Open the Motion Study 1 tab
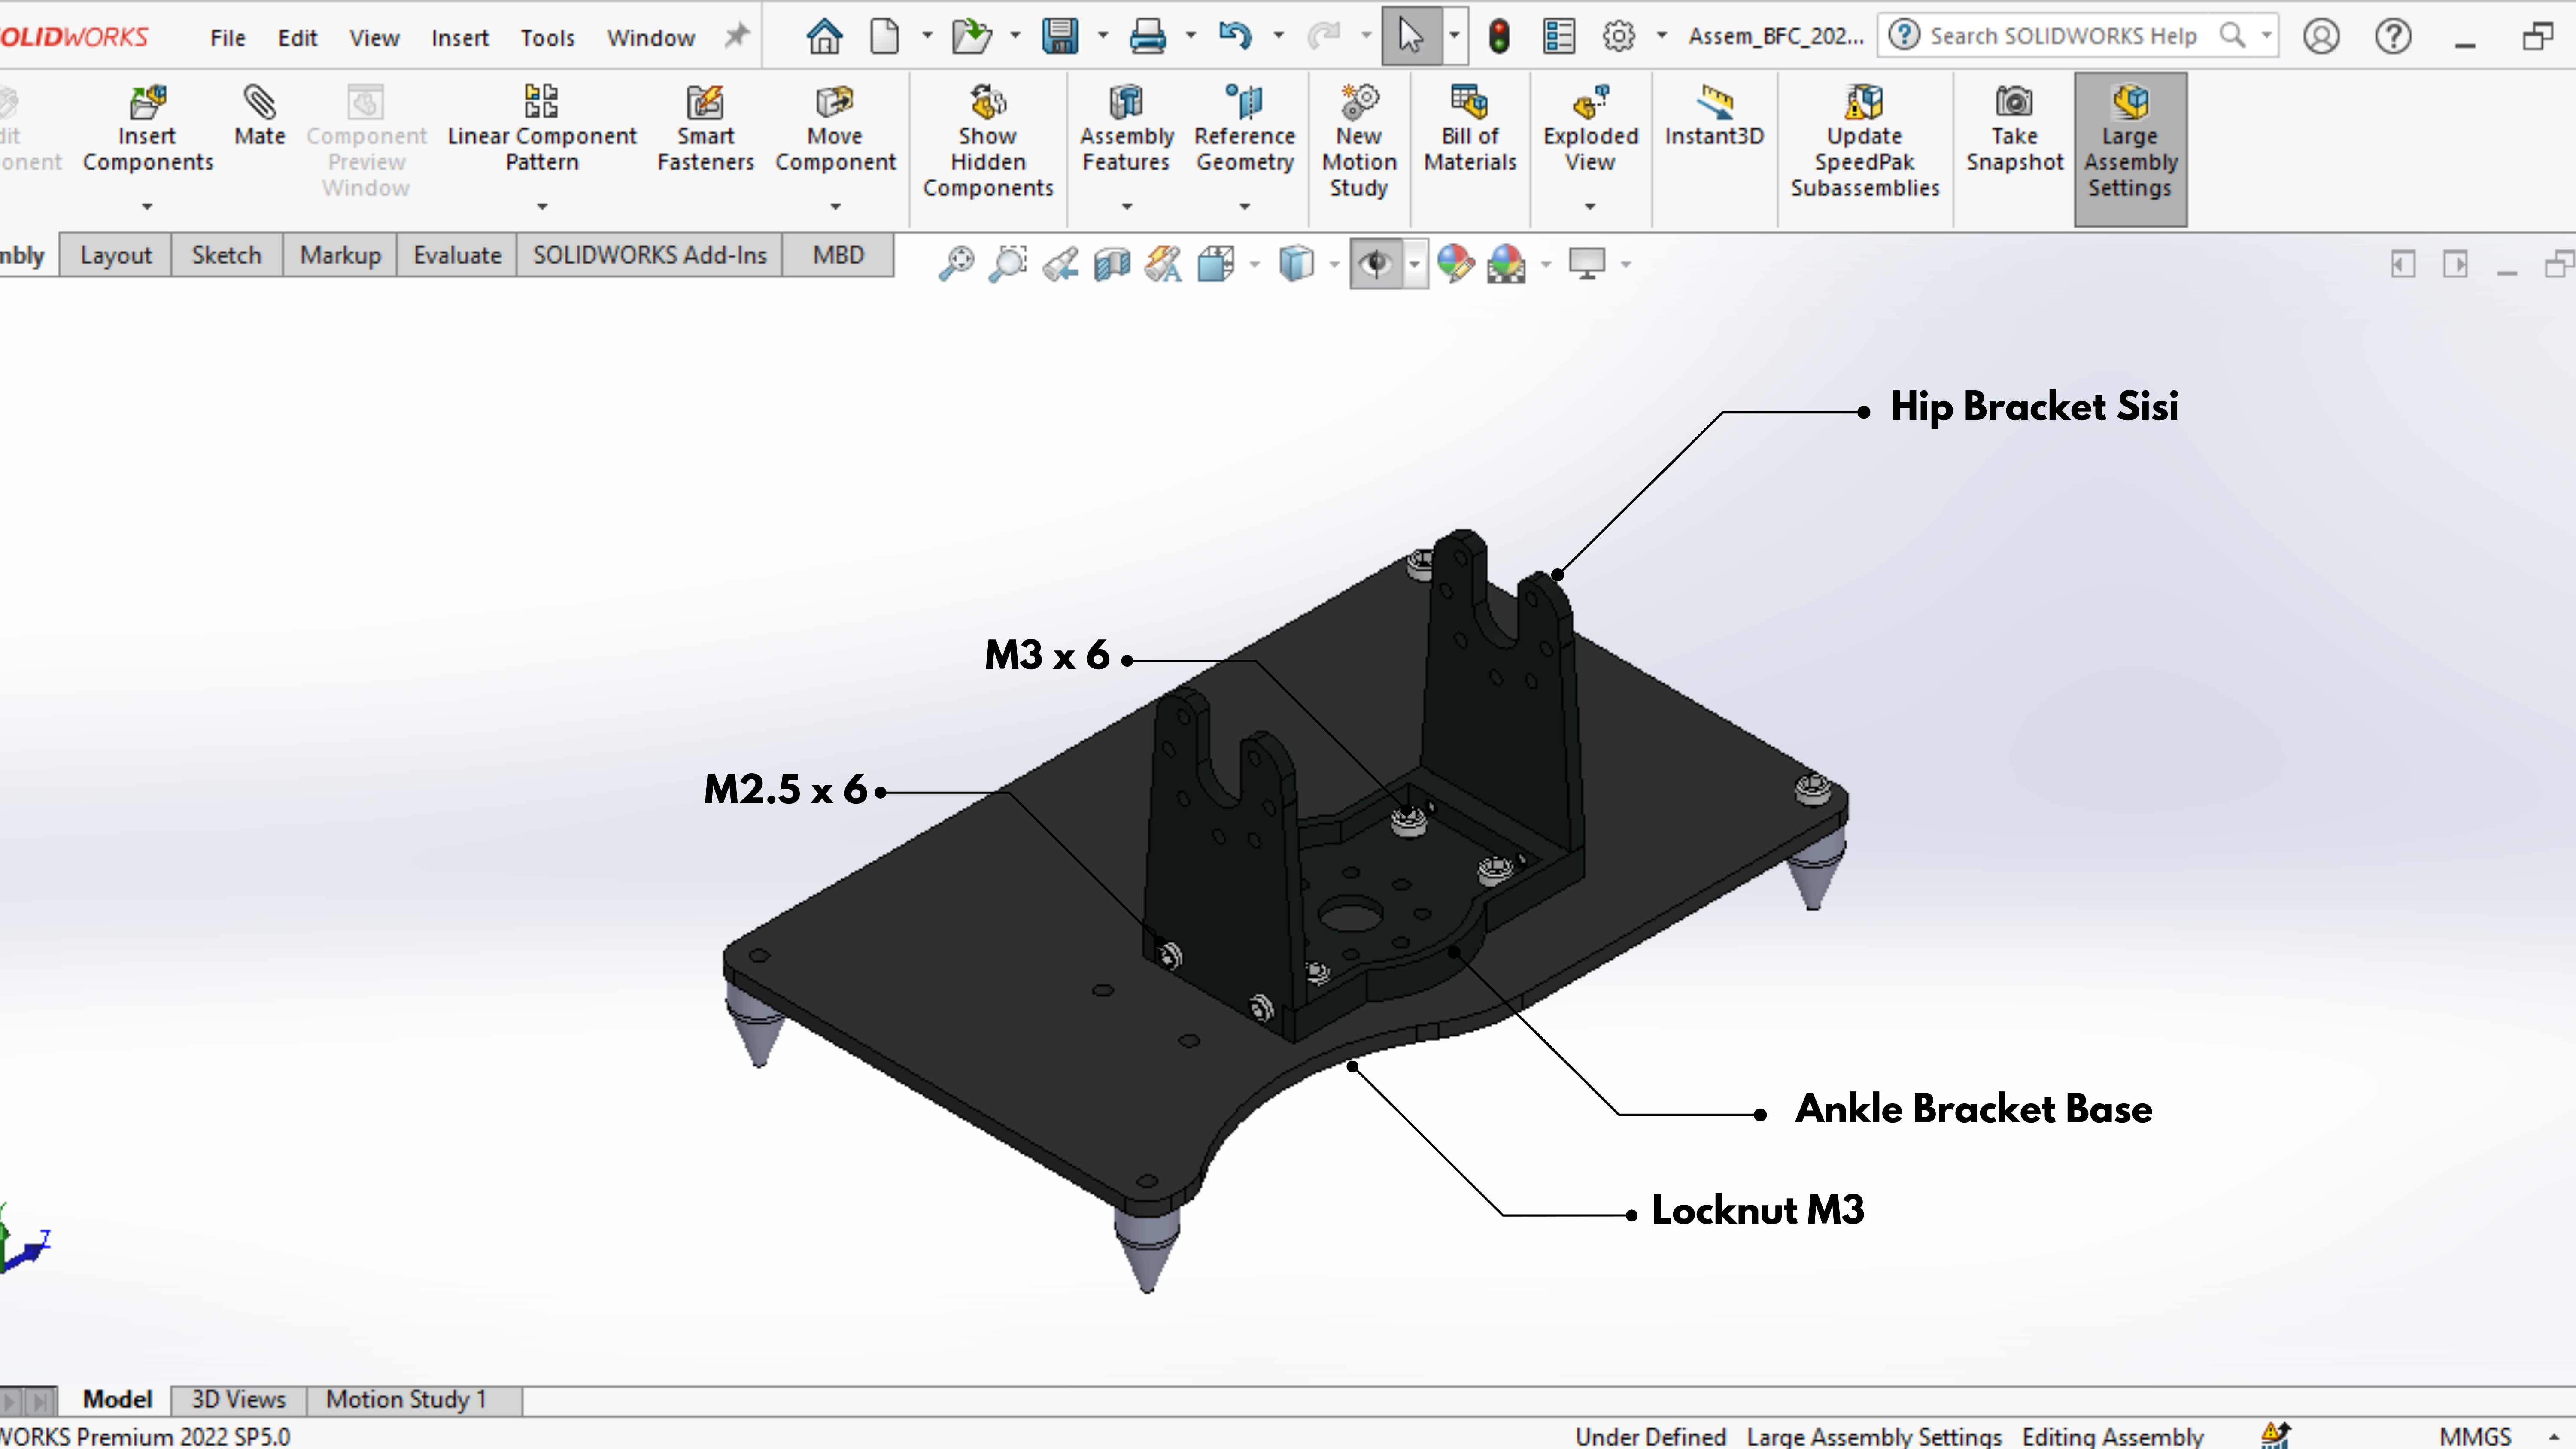This screenshot has width=2576, height=1449. click(x=406, y=1400)
